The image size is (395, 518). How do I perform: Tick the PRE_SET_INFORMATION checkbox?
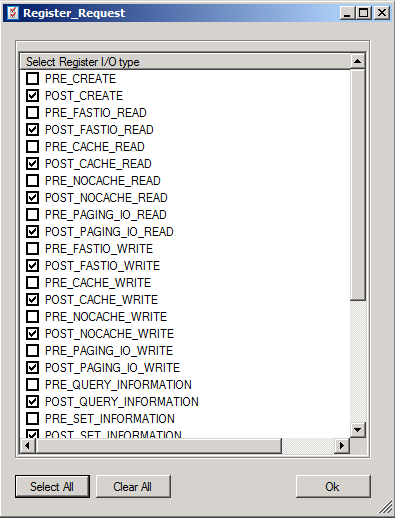click(32, 419)
